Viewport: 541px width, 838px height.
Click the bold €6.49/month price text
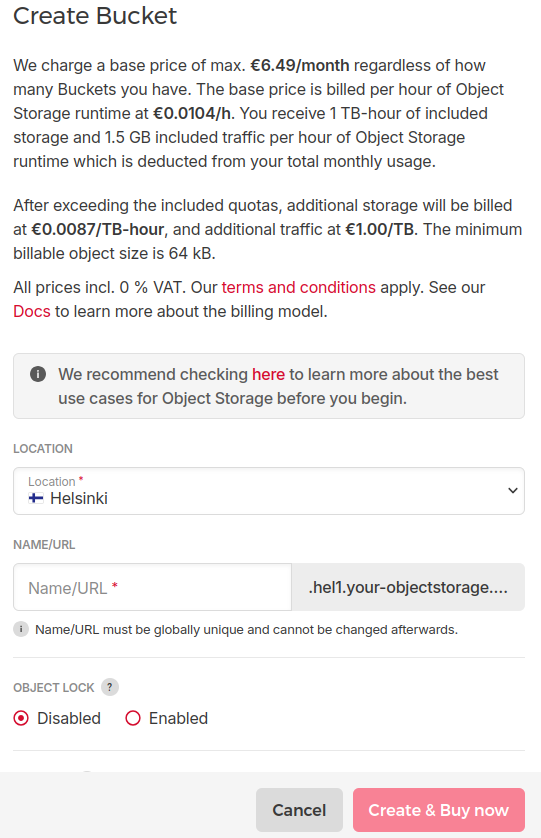coord(299,65)
